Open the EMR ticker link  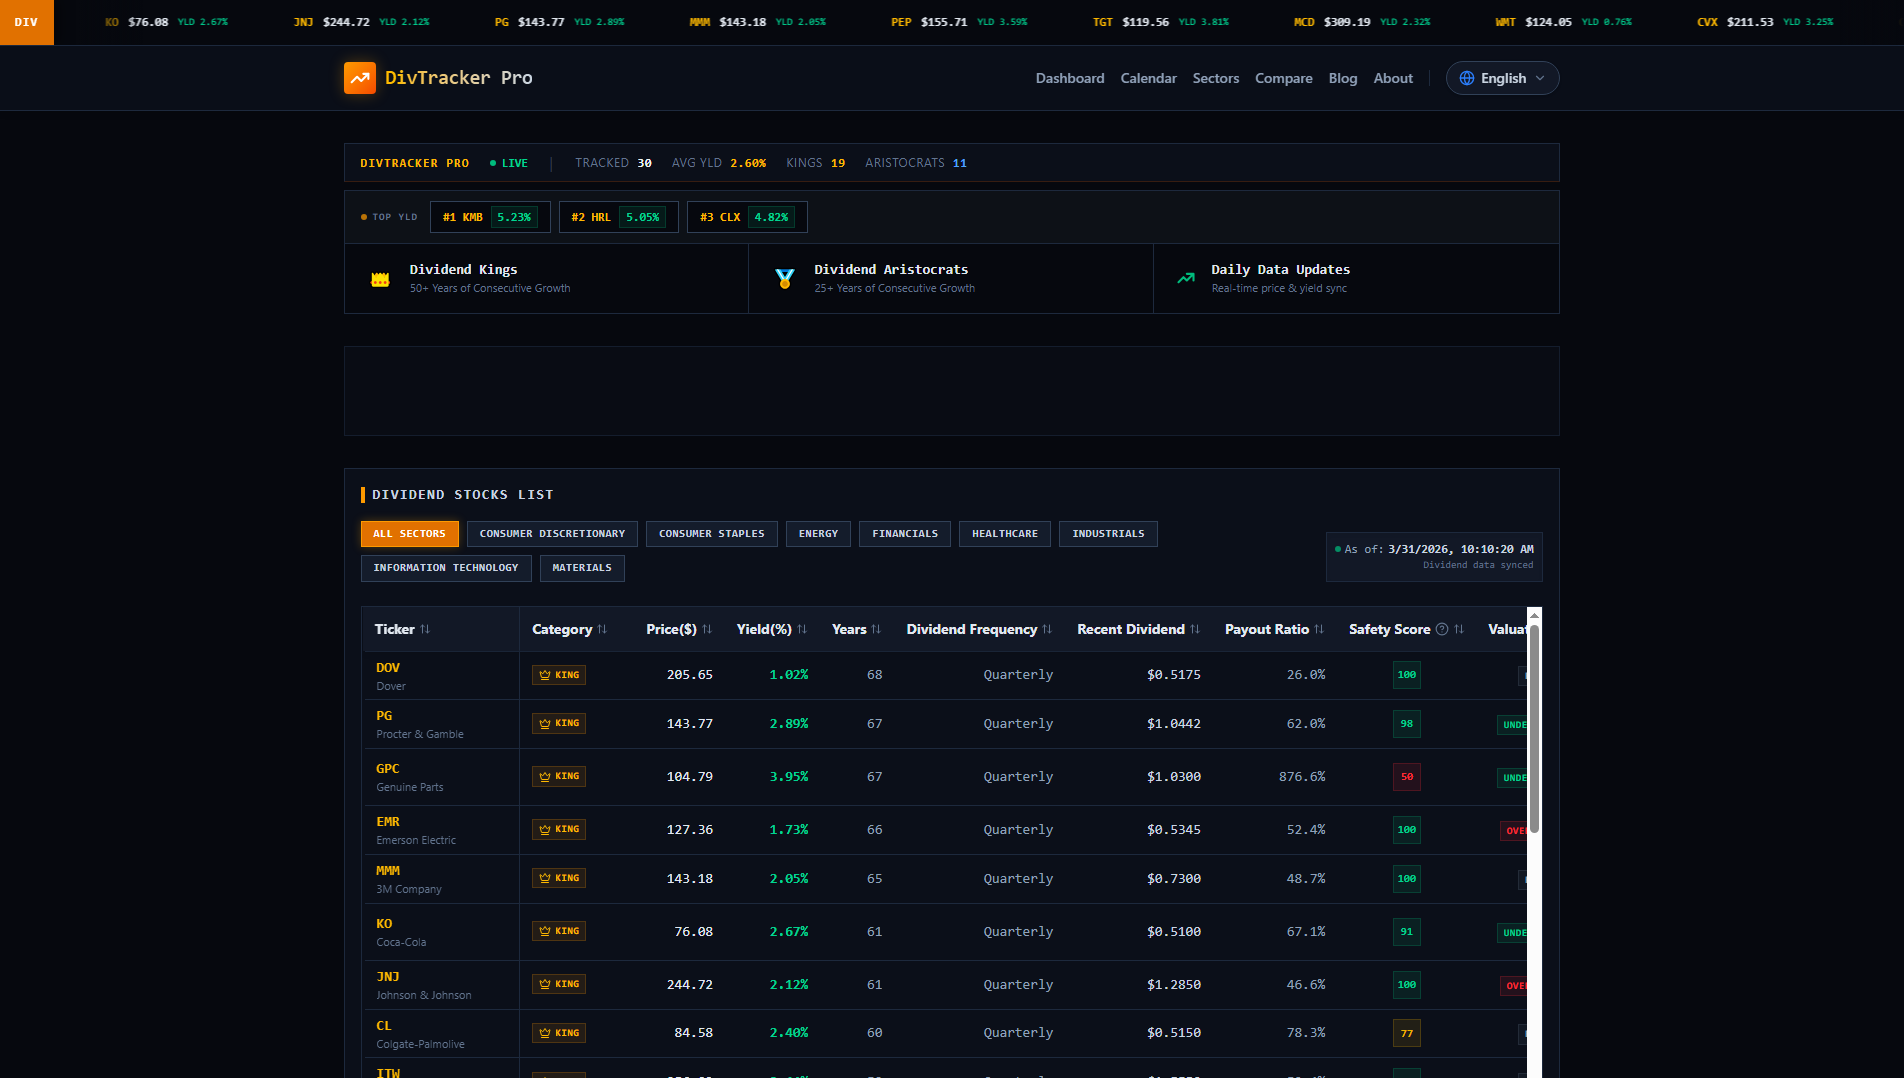[388, 822]
